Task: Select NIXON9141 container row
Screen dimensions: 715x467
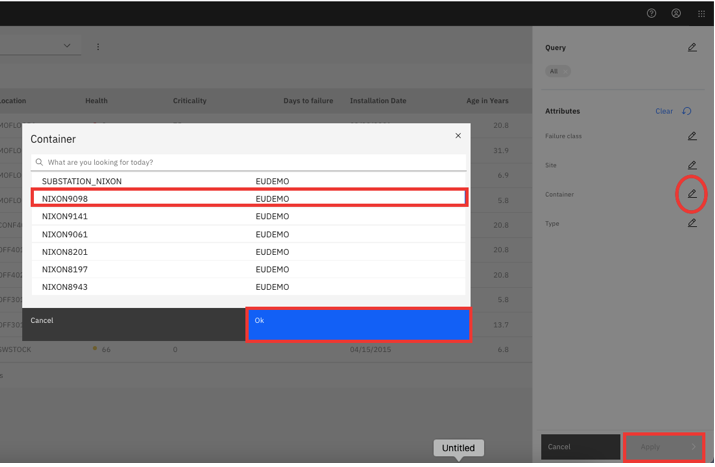Action: click(x=249, y=216)
